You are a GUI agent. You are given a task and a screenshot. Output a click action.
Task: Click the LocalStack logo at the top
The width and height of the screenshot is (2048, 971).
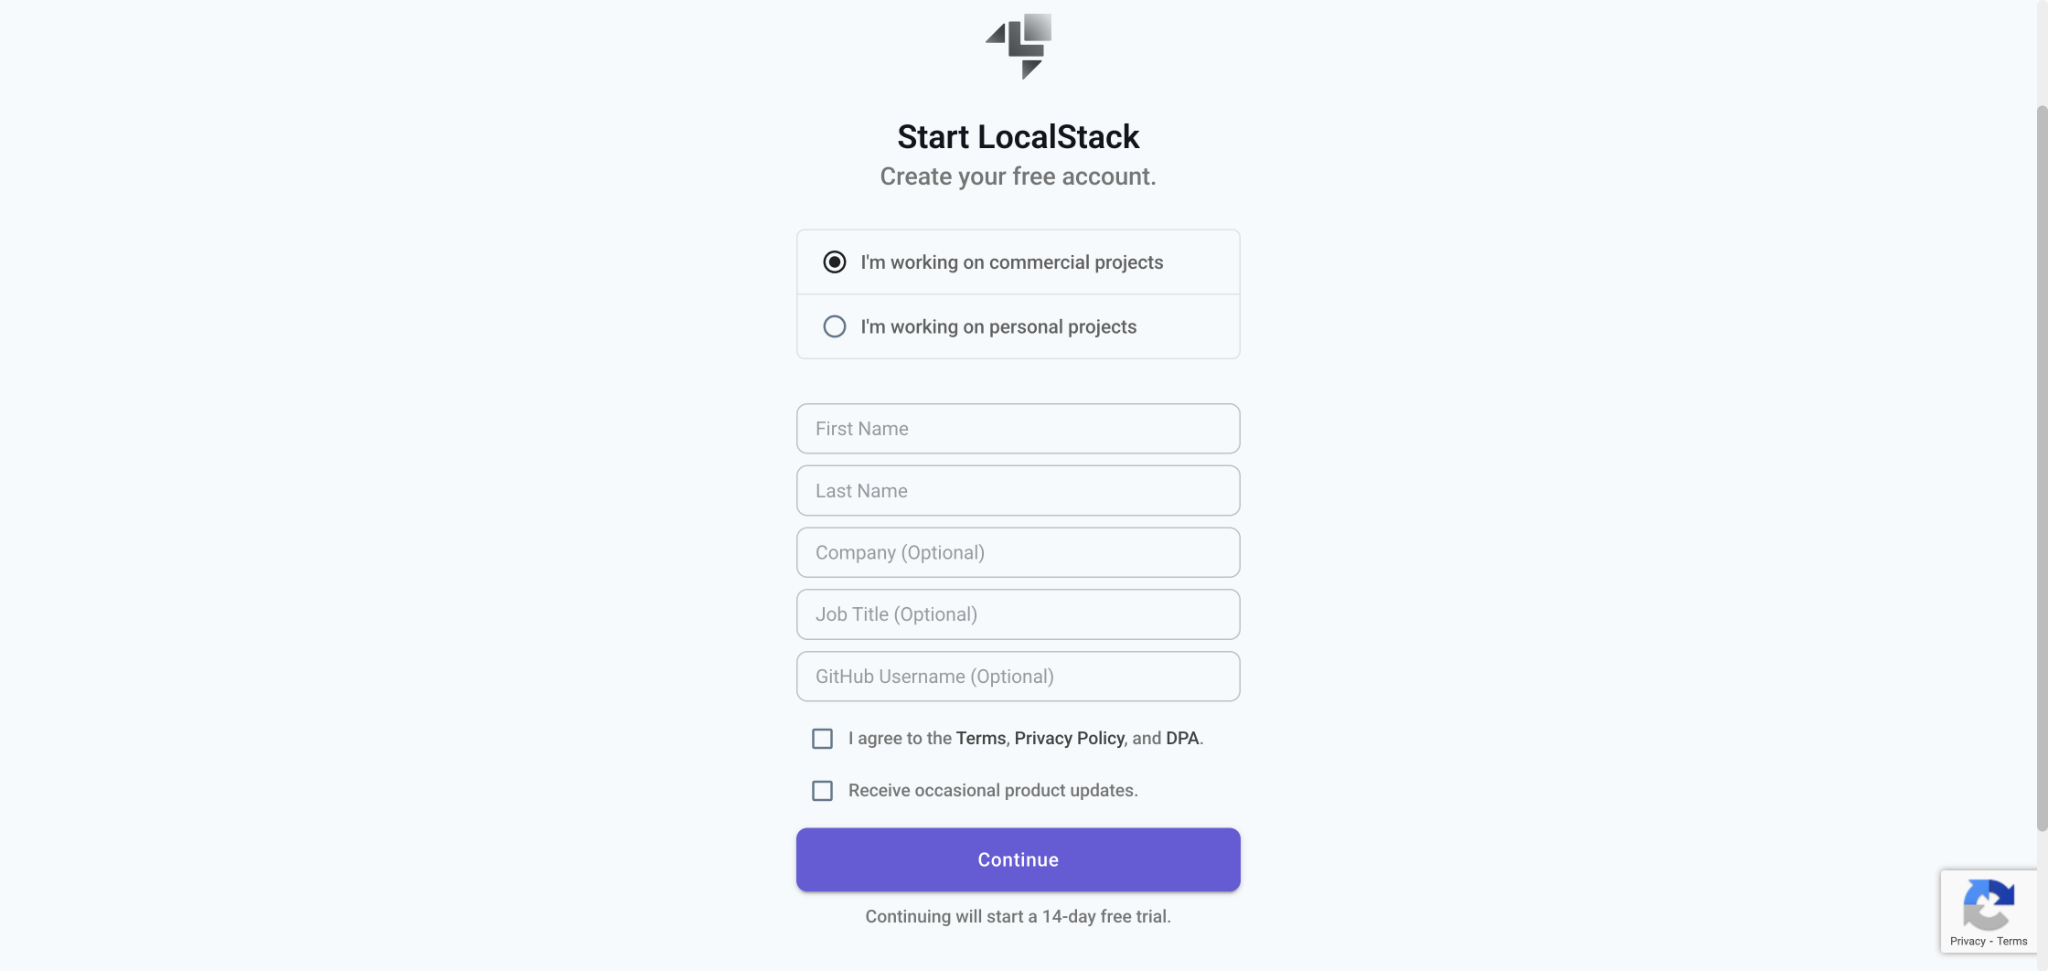click(x=1017, y=44)
